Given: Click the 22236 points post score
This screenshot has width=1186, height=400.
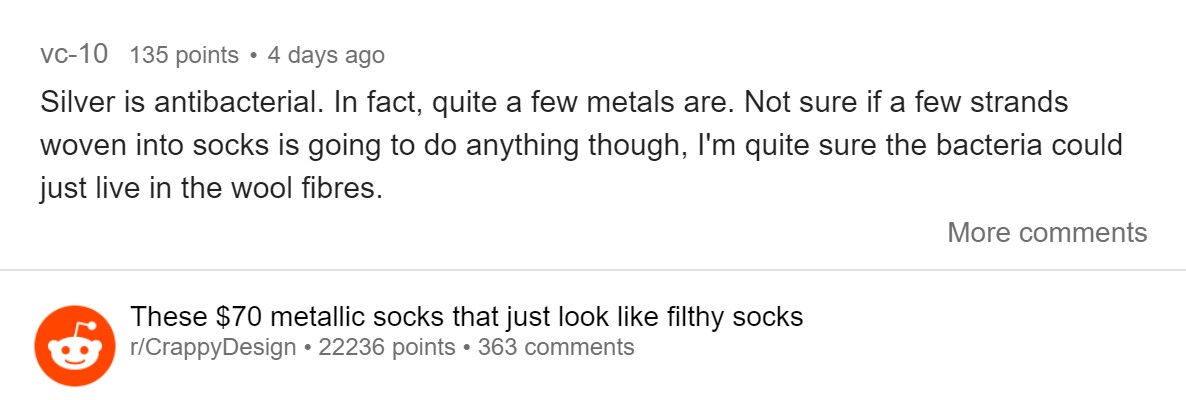Looking at the screenshot, I should [387, 348].
